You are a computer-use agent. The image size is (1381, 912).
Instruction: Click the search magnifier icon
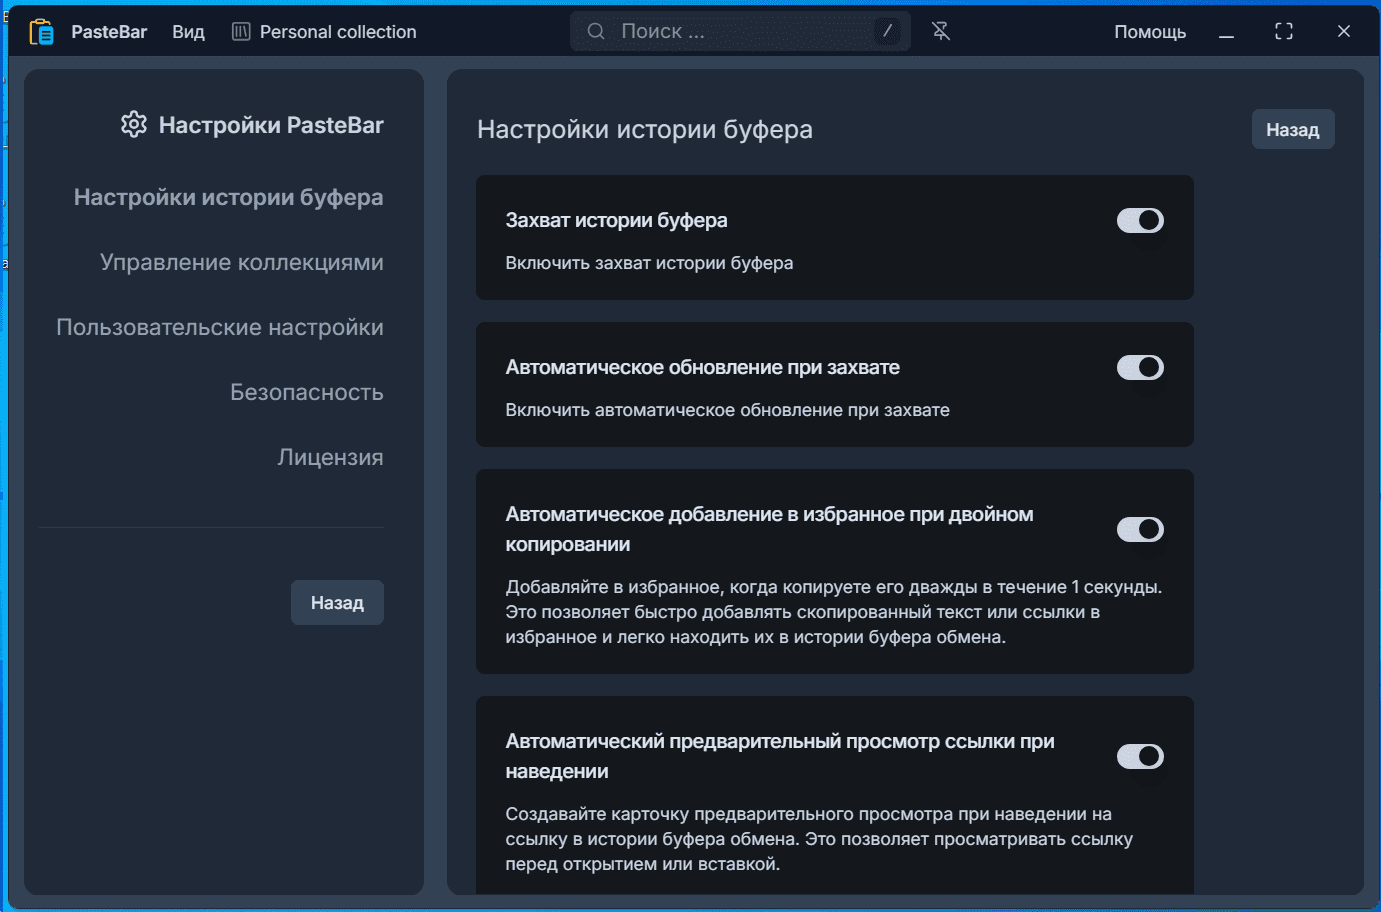[x=596, y=32]
